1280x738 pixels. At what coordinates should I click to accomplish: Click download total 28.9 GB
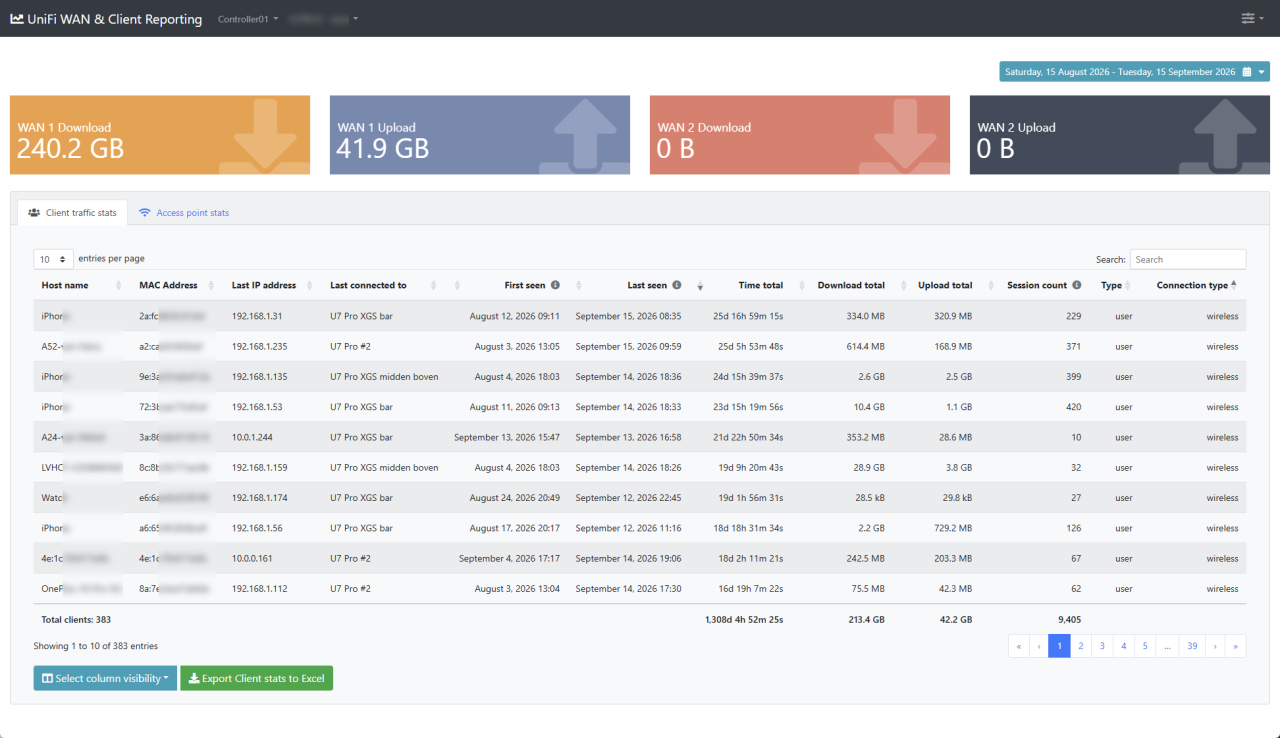click(x=866, y=468)
